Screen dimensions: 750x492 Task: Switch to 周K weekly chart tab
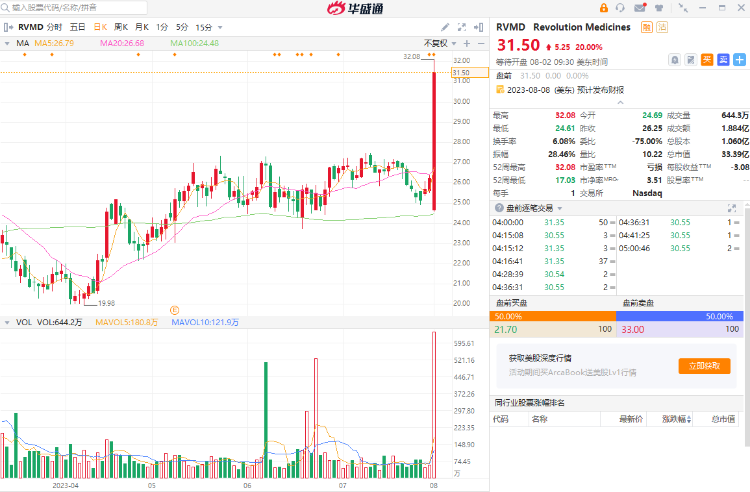pos(120,27)
